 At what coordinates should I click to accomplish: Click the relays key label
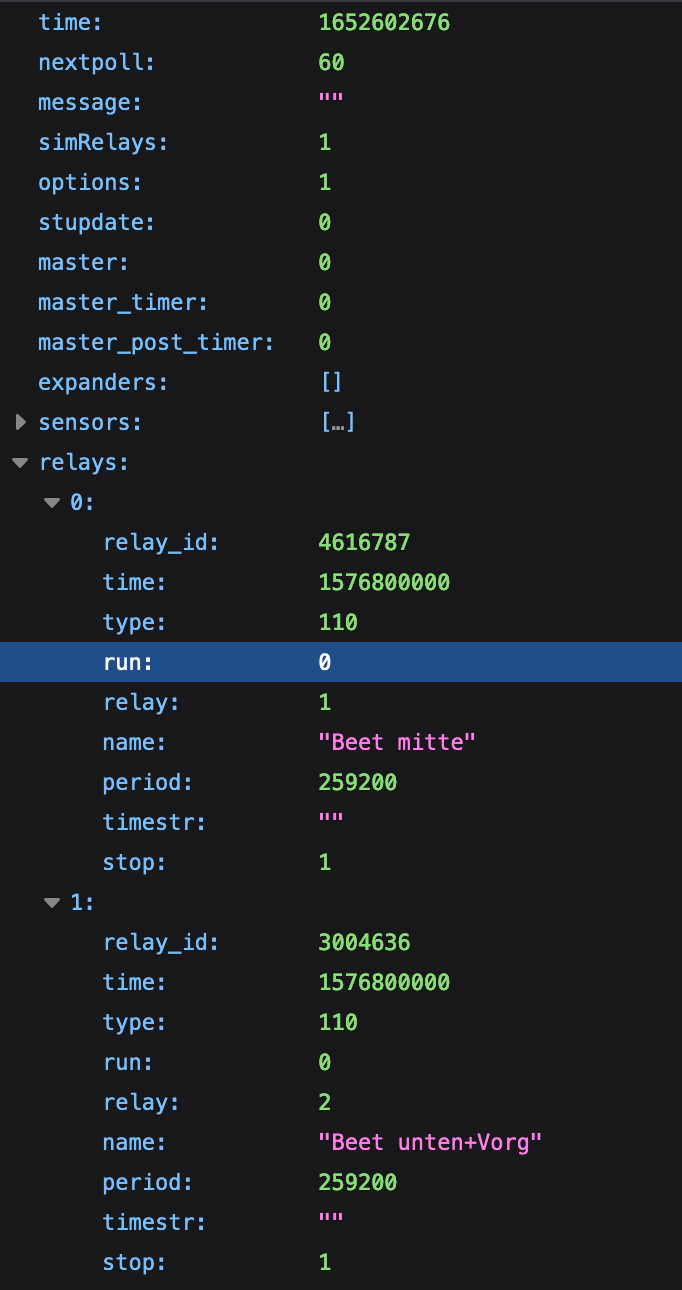(x=83, y=463)
